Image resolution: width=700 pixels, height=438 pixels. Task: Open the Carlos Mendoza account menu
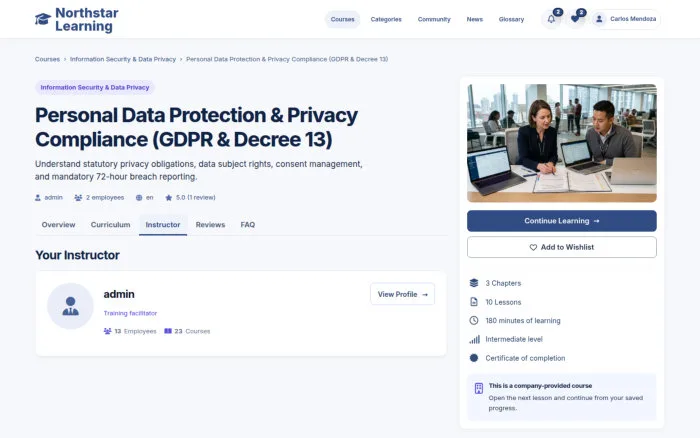(x=626, y=19)
